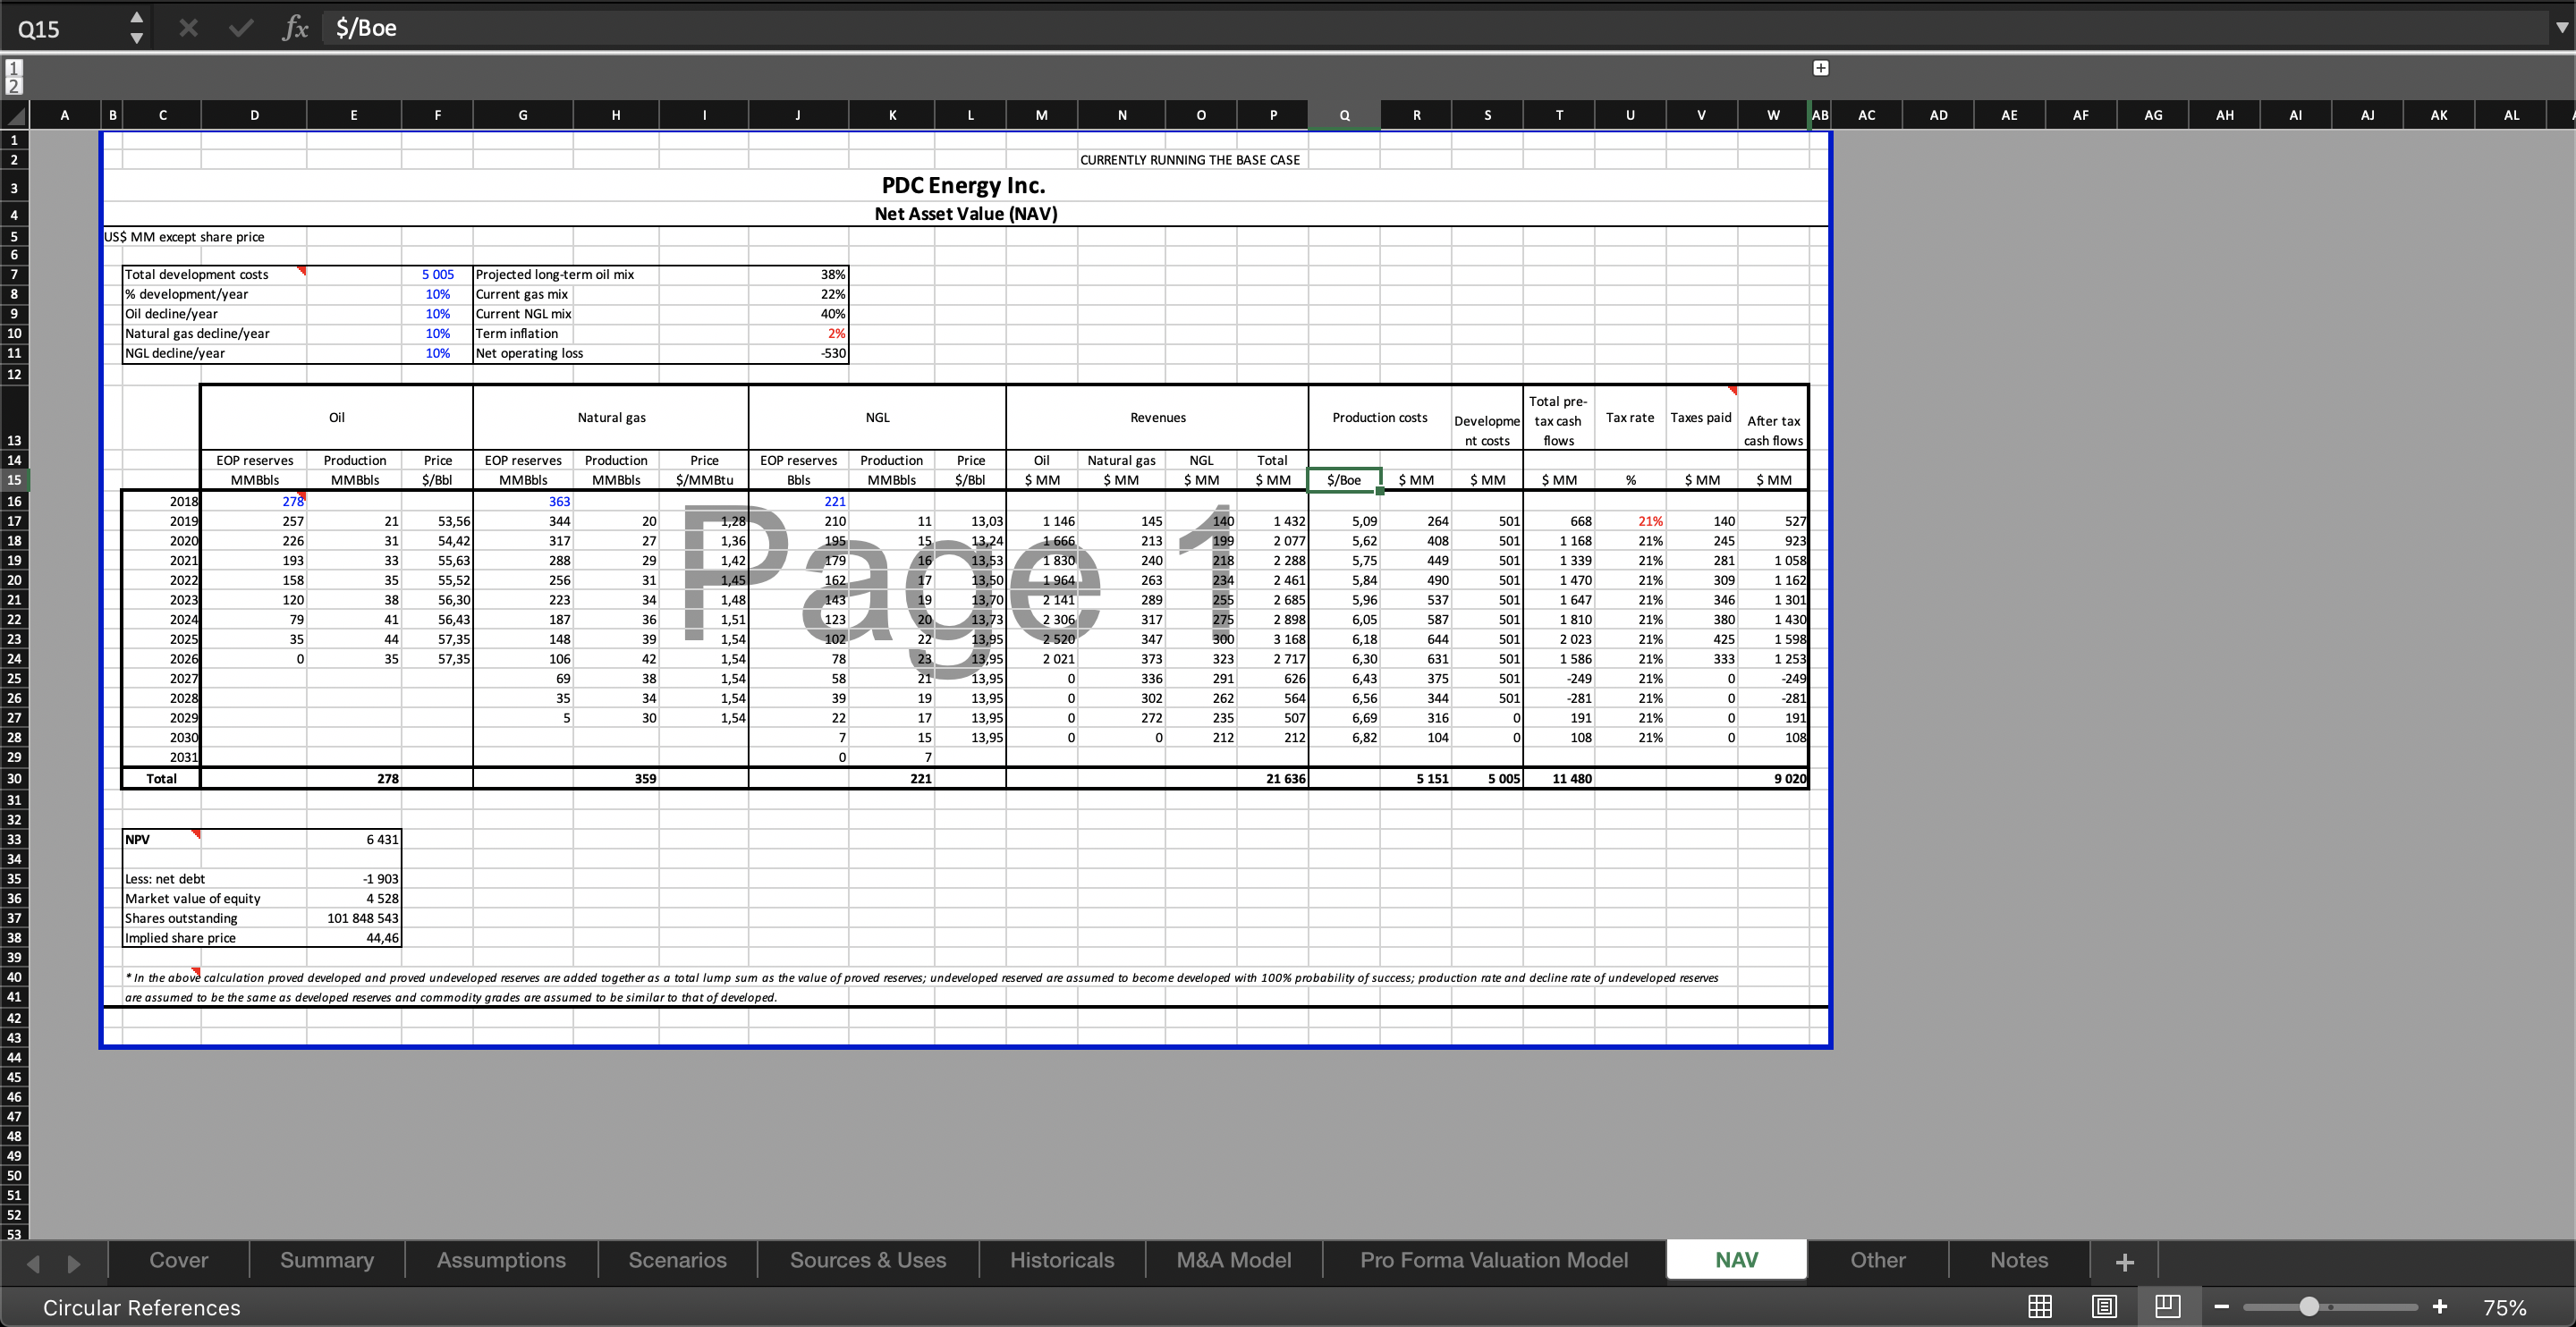Select Total development costs value 5 005
The image size is (2576, 1327).
[437, 274]
